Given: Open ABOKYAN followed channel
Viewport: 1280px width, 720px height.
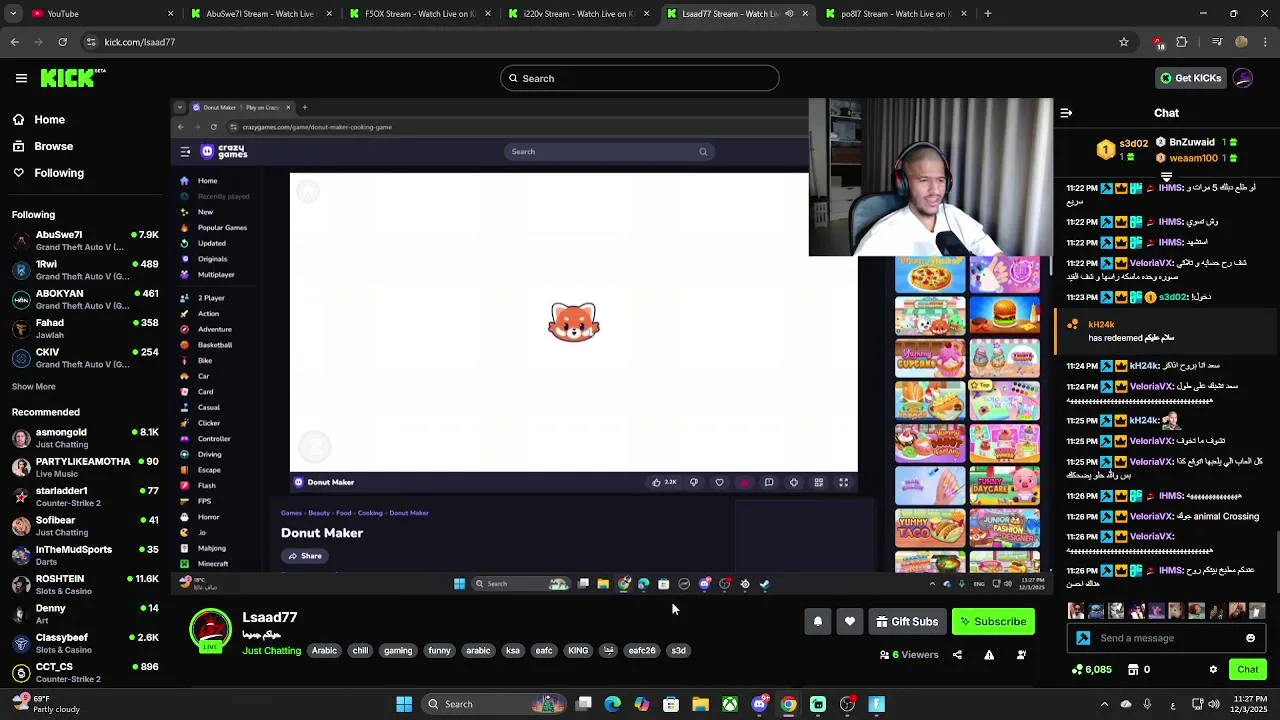Looking at the screenshot, I should click(x=85, y=300).
